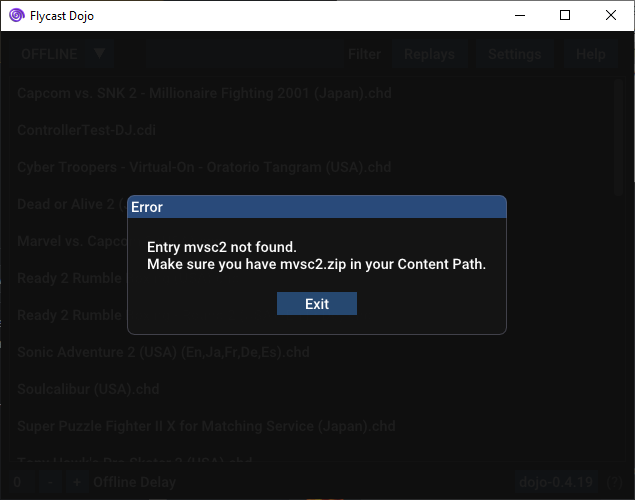Click the dojo-0.4.19 version button

[x=556, y=482]
